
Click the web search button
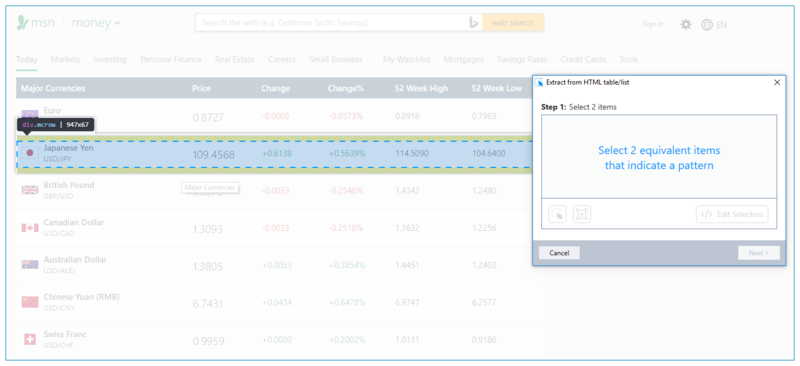[513, 23]
